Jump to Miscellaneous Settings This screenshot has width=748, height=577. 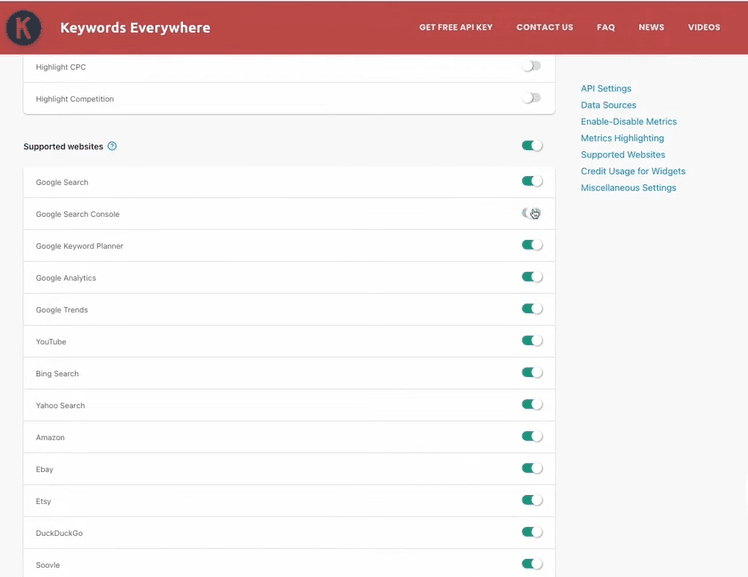628,188
